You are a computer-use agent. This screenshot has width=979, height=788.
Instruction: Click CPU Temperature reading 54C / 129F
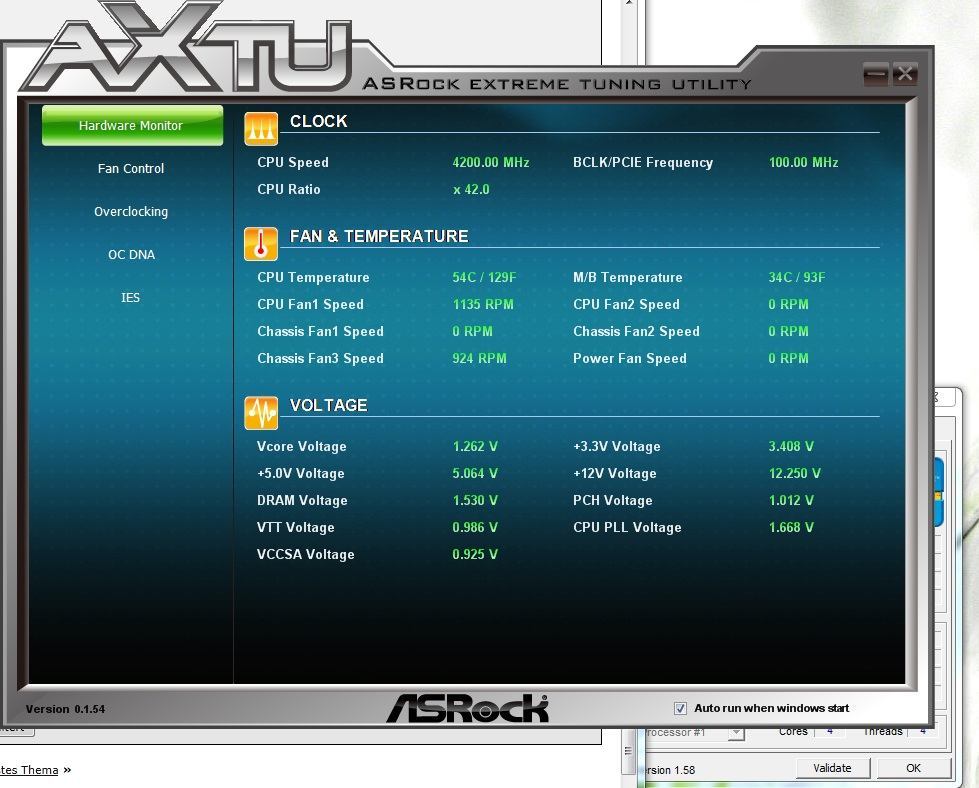485,277
